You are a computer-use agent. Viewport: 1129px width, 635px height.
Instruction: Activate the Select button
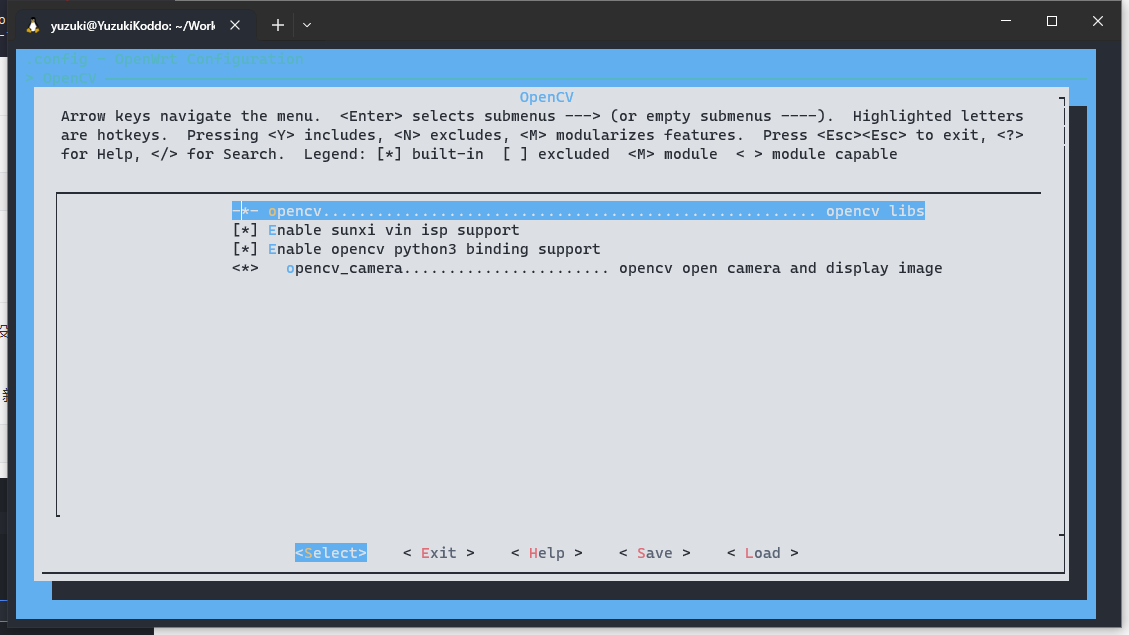(330, 552)
